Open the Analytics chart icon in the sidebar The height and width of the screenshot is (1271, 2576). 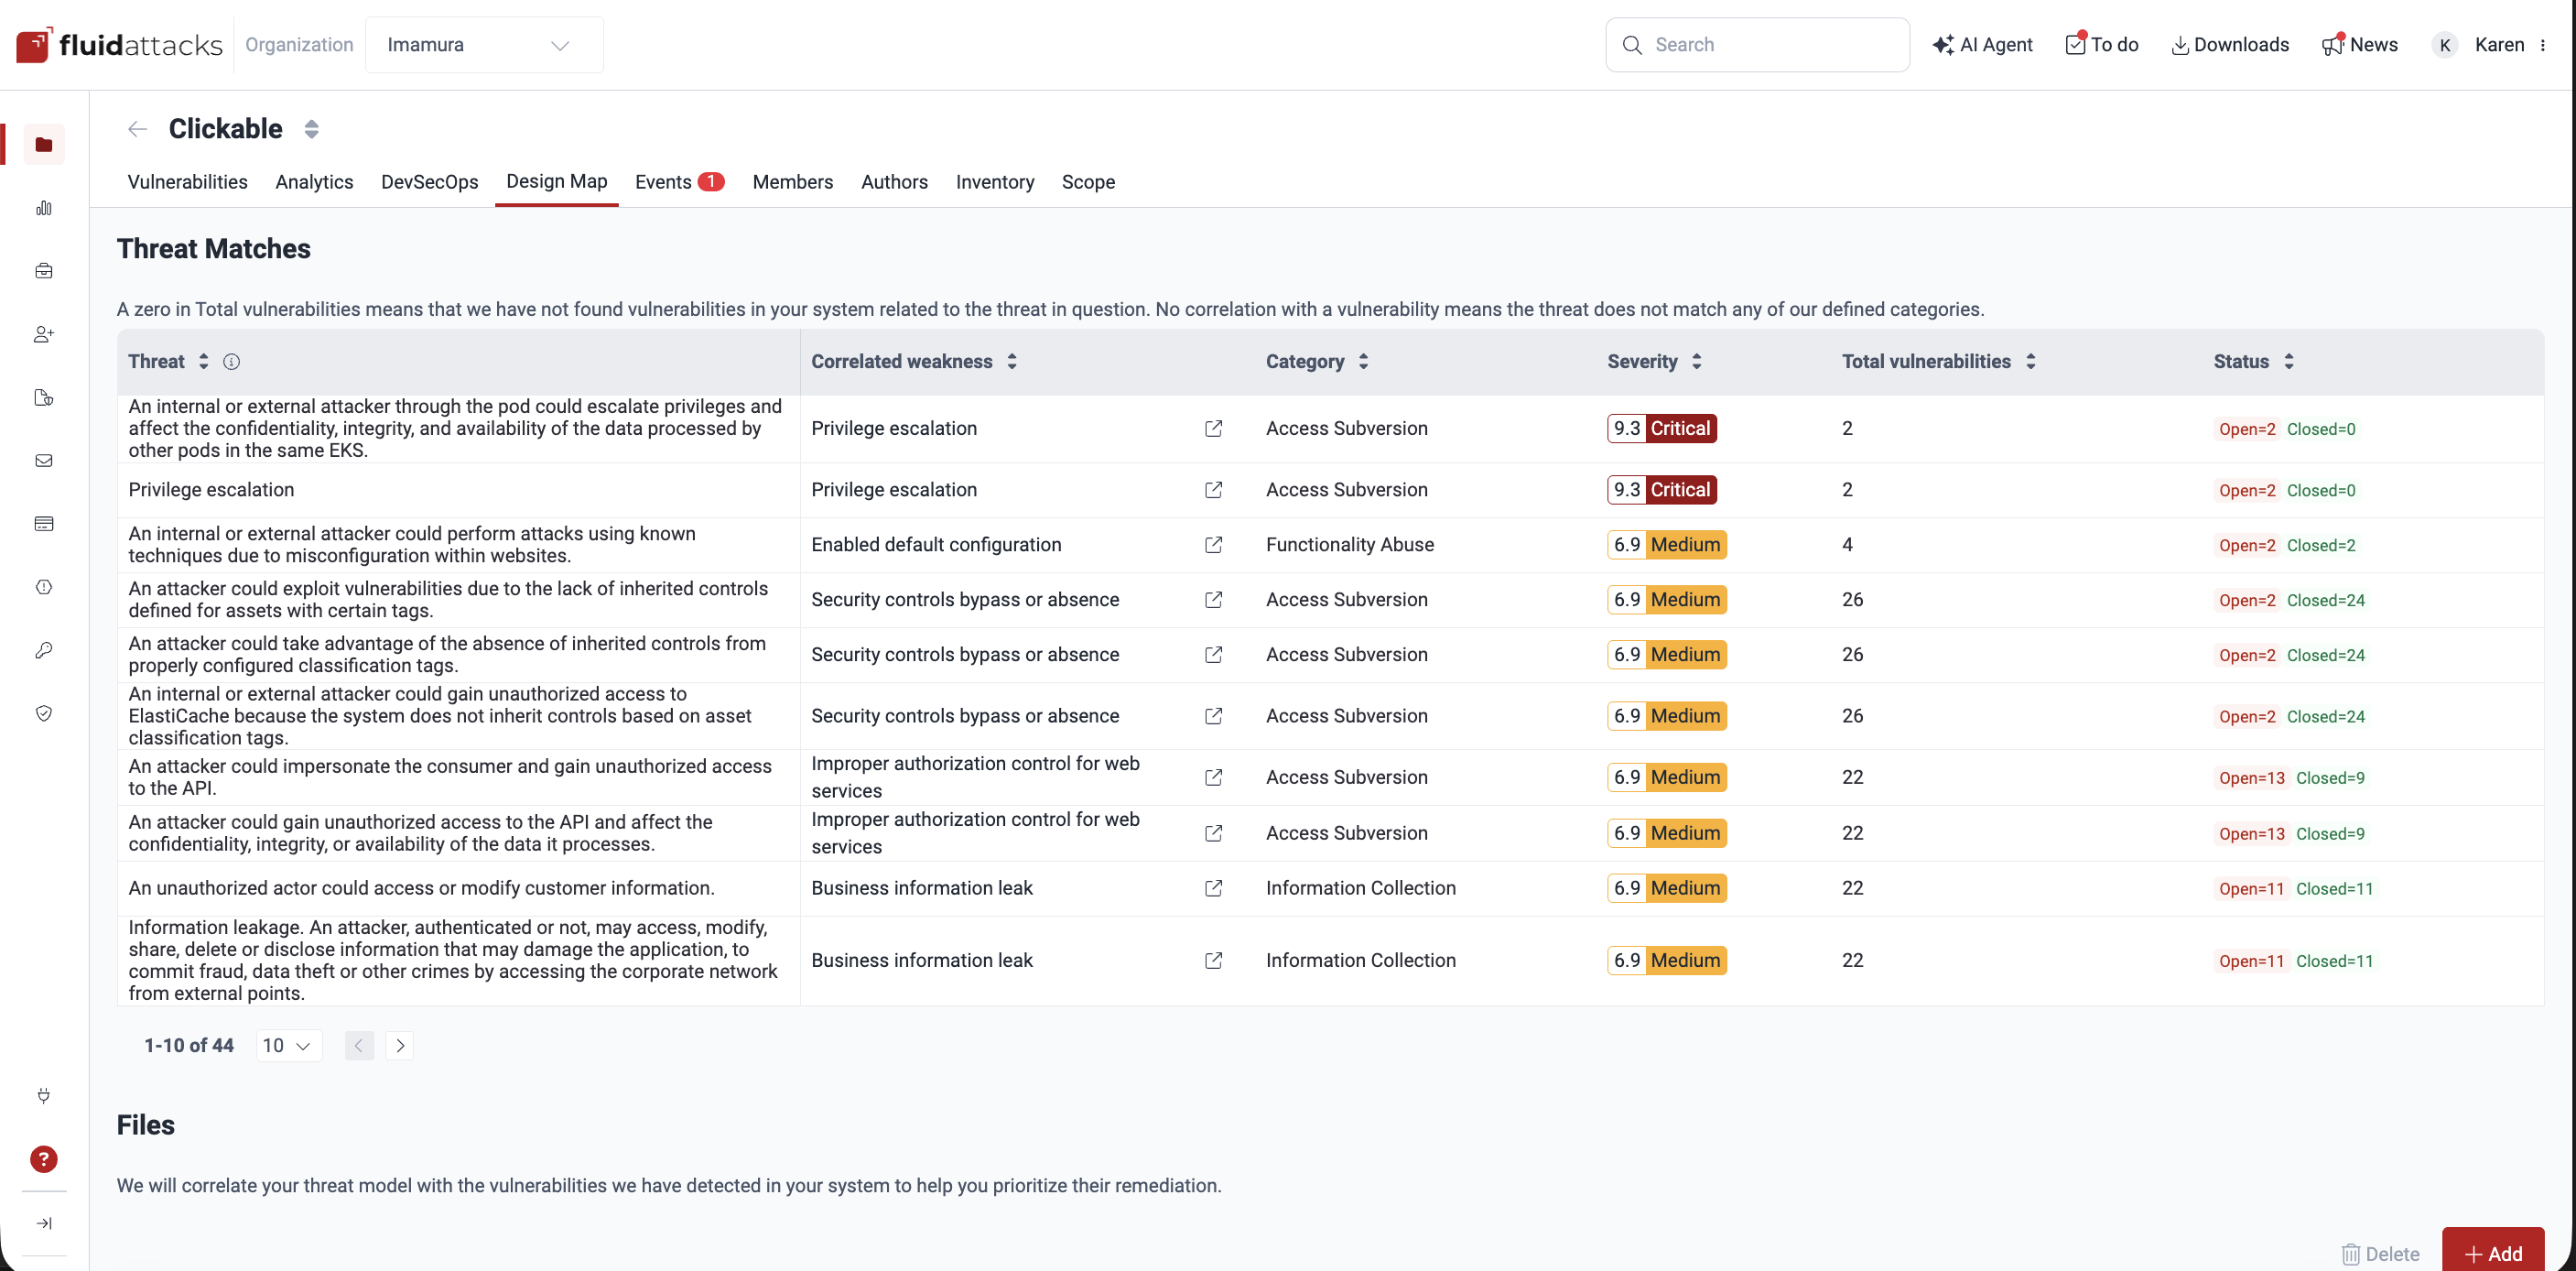click(x=44, y=208)
